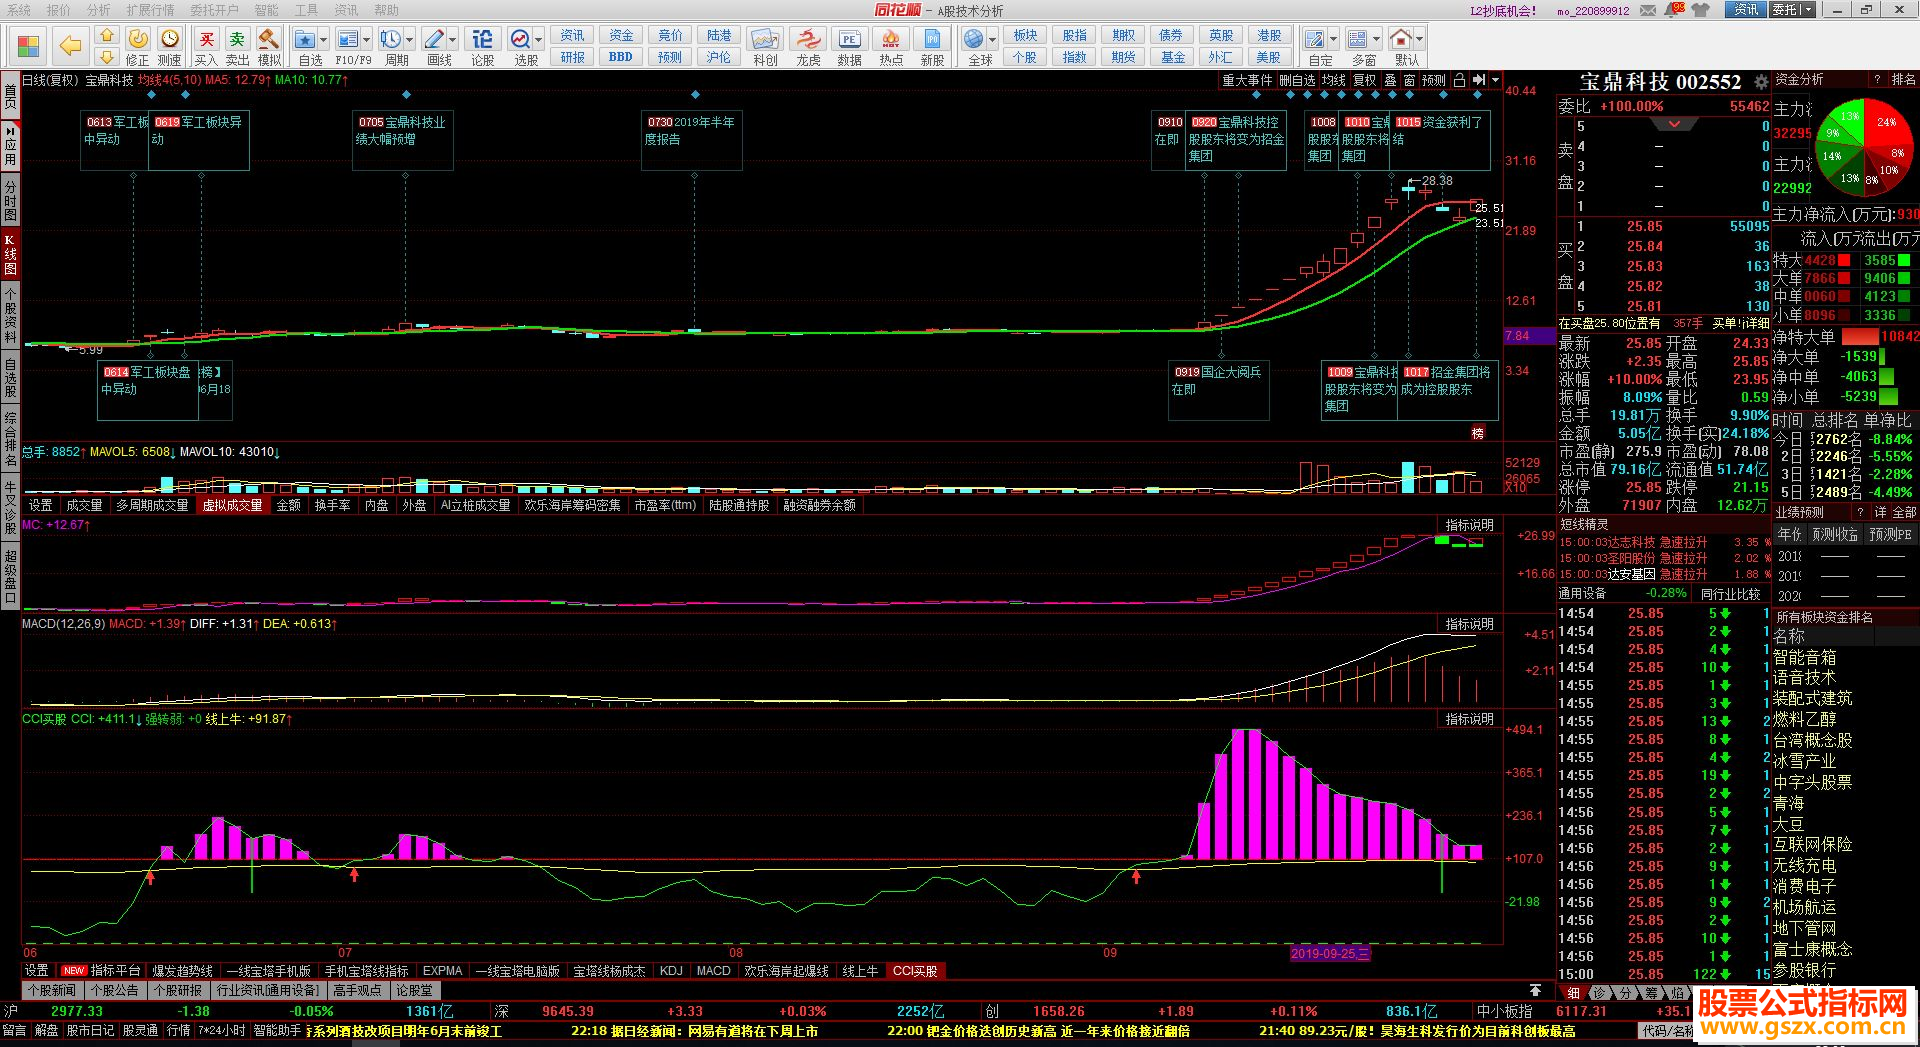
Task: Click the BBD button
Action: (621, 57)
